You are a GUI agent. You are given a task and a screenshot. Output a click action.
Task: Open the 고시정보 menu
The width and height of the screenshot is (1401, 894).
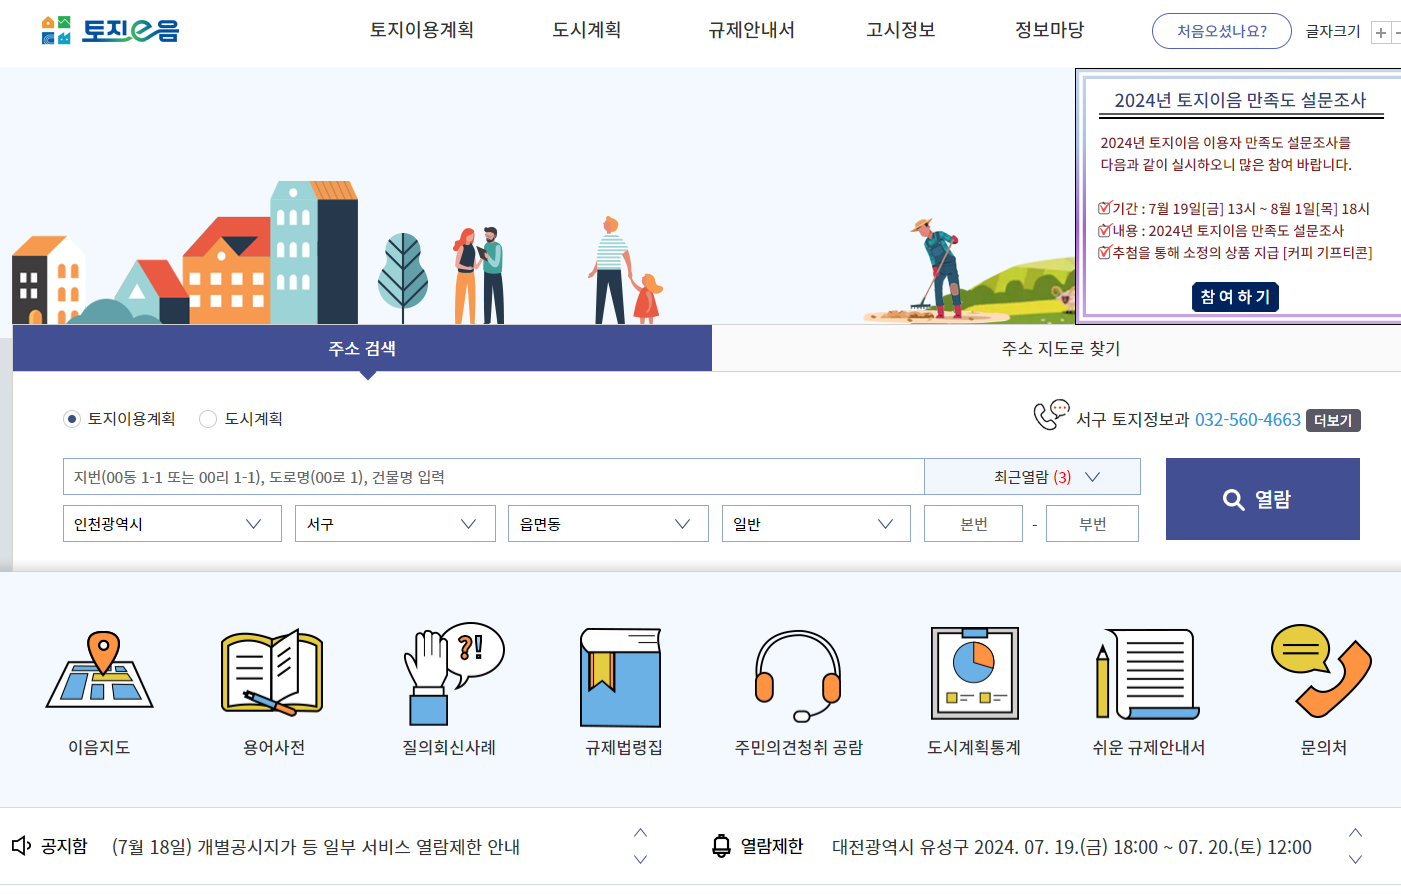(x=901, y=30)
